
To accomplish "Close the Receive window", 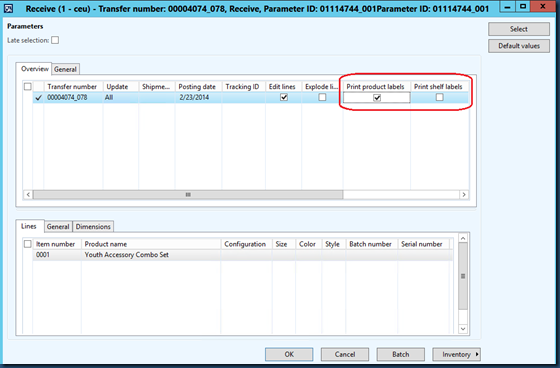I will click(543, 6).
